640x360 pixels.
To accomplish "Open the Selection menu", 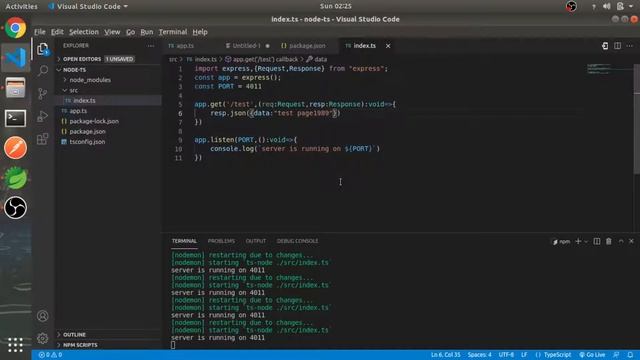I will pos(84,32).
